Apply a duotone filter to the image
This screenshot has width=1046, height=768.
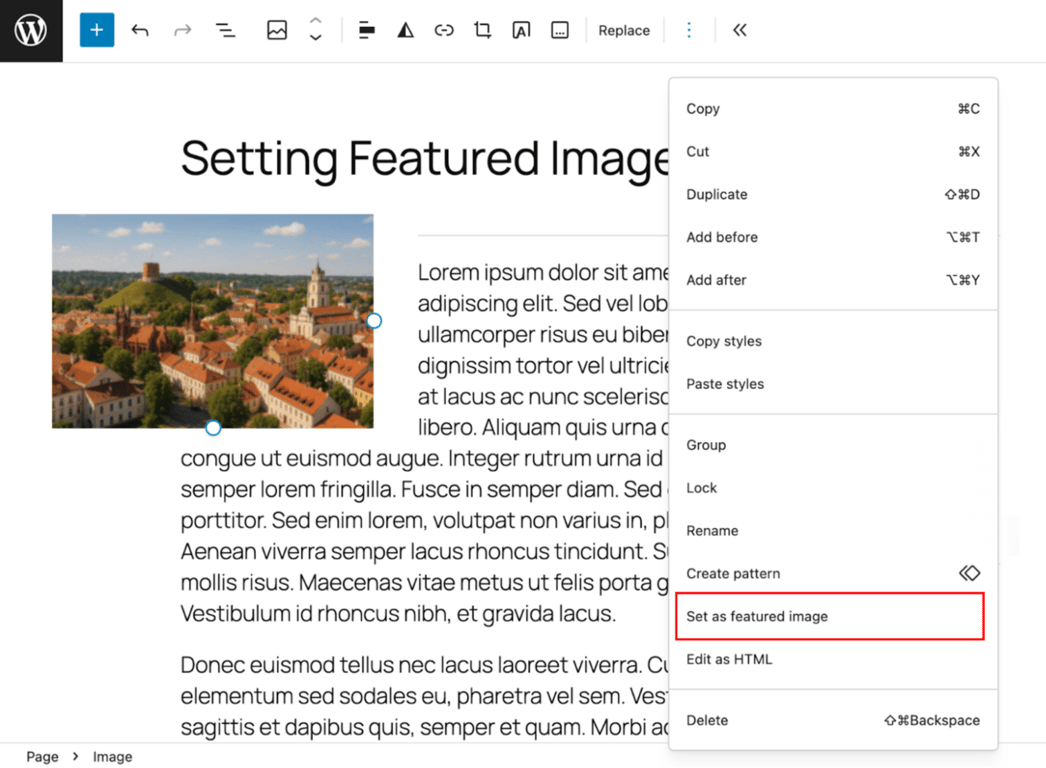coord(405,30)
